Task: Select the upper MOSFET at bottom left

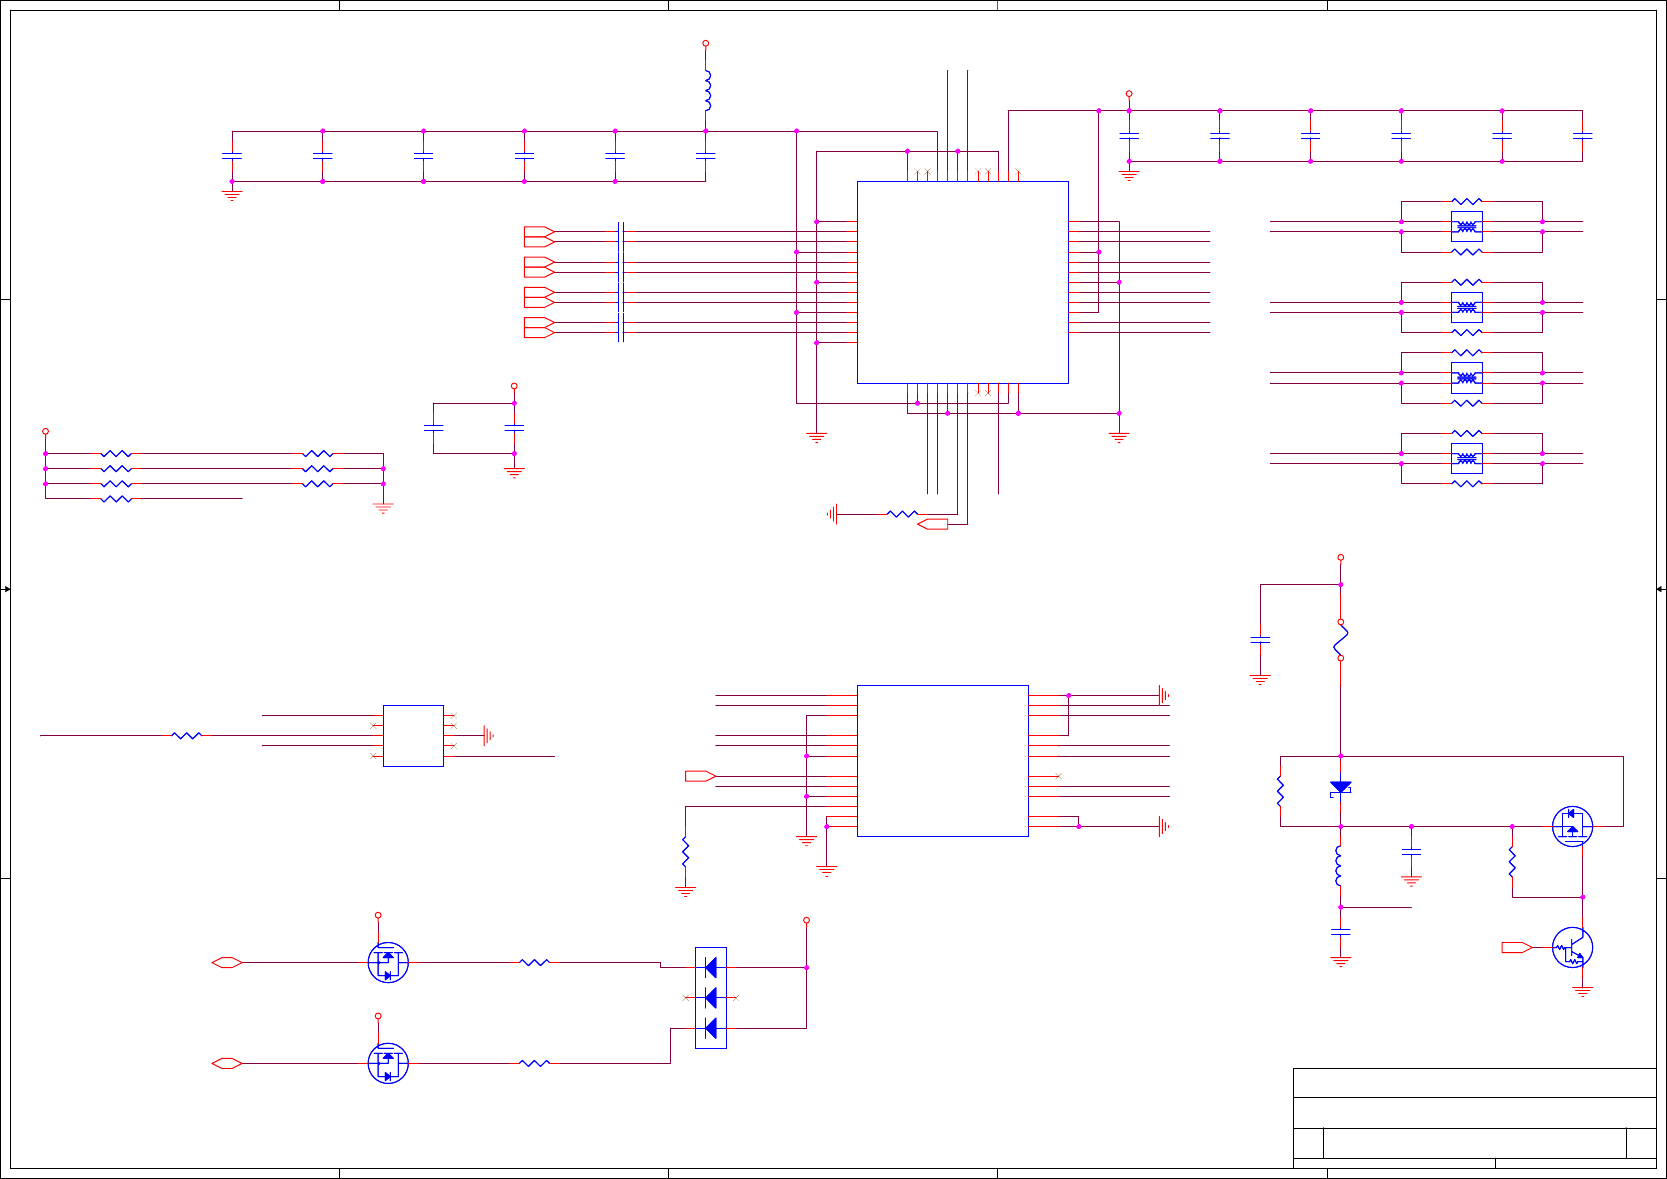Action: [x=388, y=963]
